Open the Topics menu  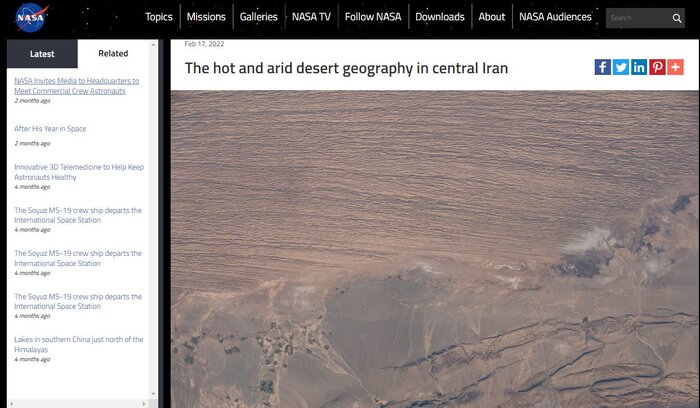pyautogui.click(x=158, y=17)
